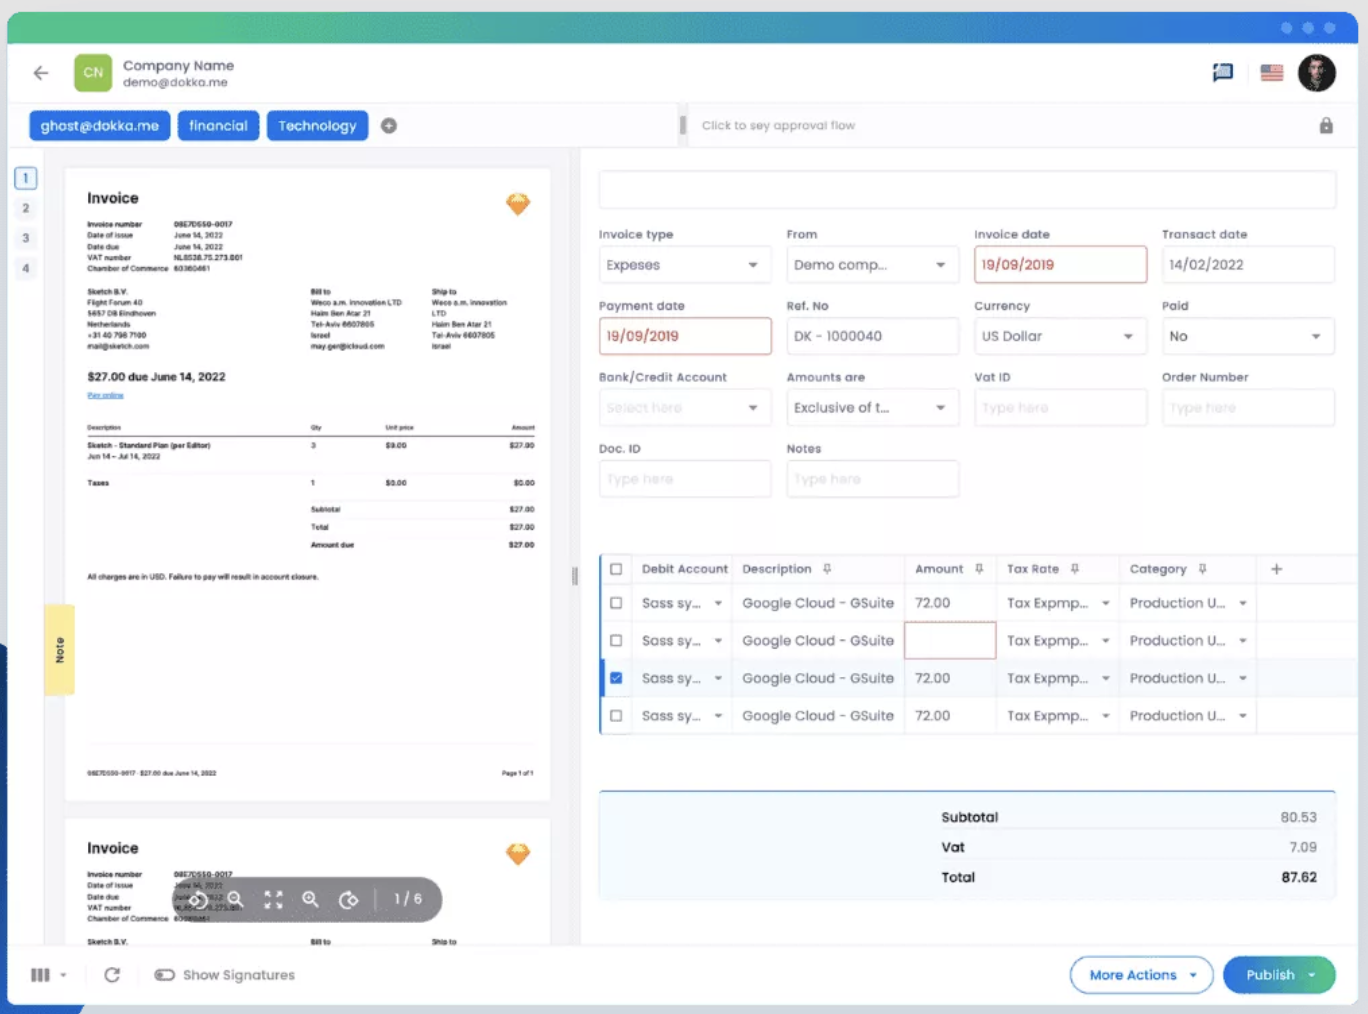Click the More Actions button

(x=1141, y=975)
